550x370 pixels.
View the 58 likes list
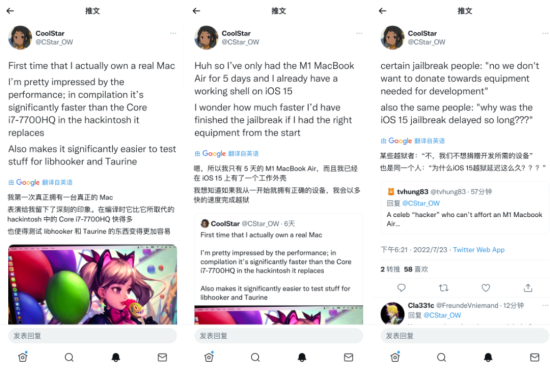pyautogui.click(x=416, y=269)
